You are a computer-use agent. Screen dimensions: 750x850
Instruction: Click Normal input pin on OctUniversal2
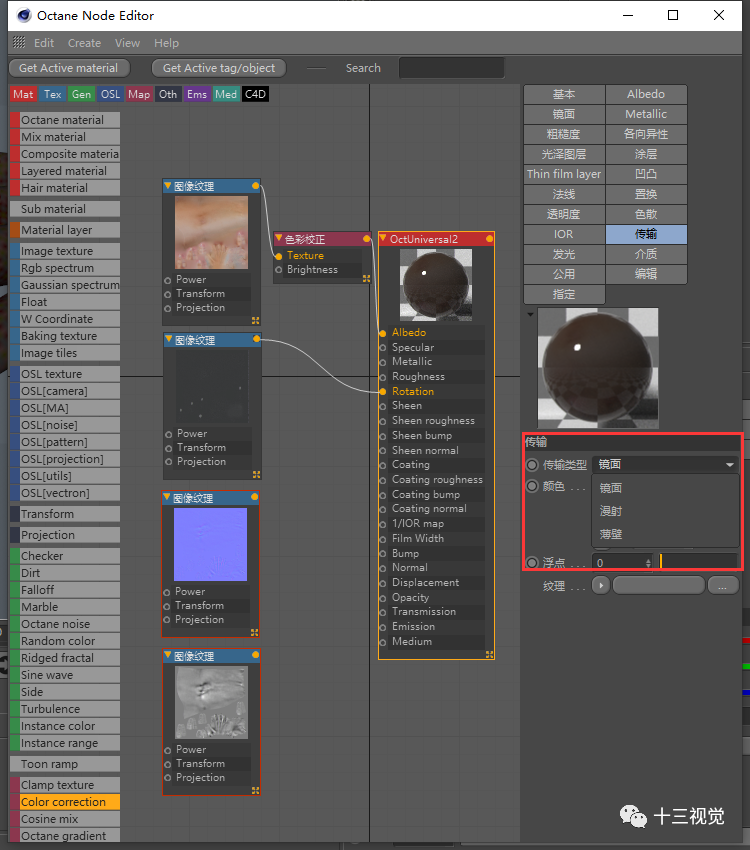click(383, 568)
